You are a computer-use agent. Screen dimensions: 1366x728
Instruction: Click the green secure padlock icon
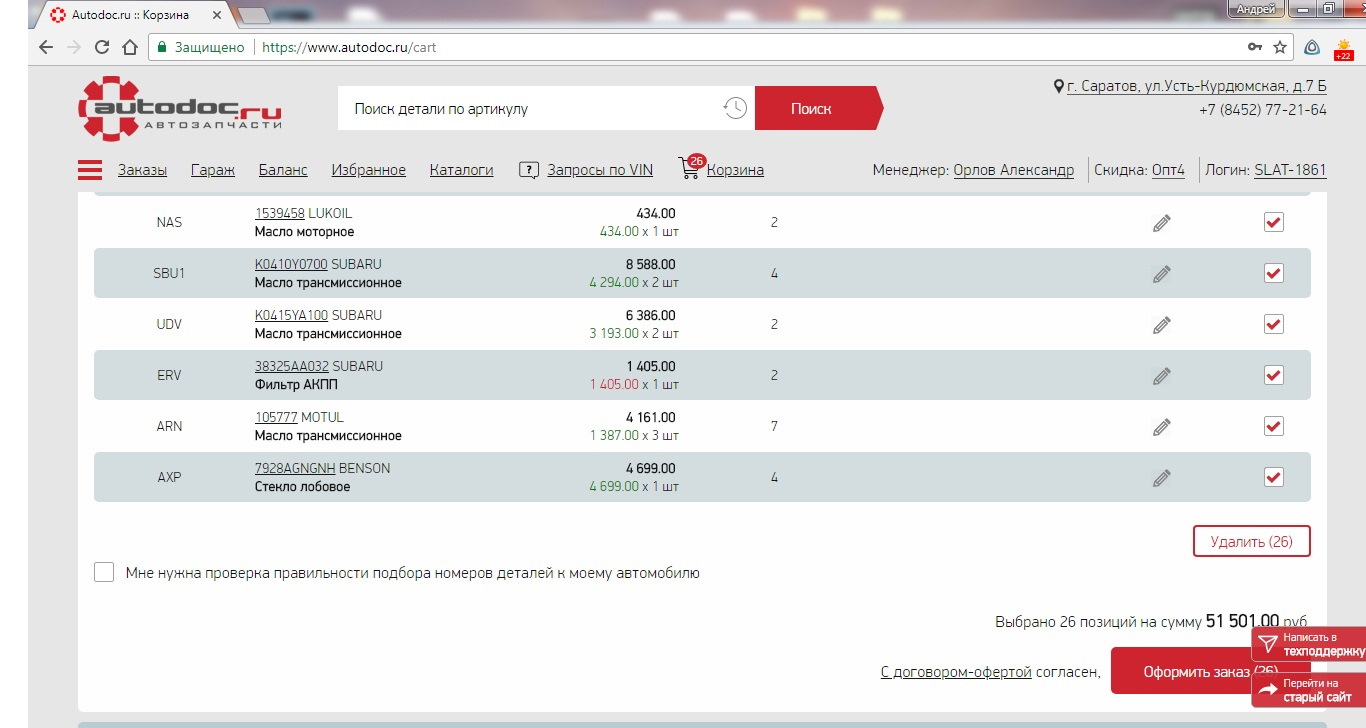coord(161,47)
